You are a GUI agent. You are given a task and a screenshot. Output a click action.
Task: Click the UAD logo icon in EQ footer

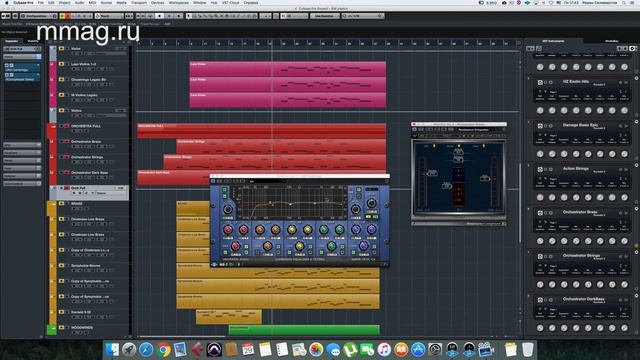click(x=214, y=264)
